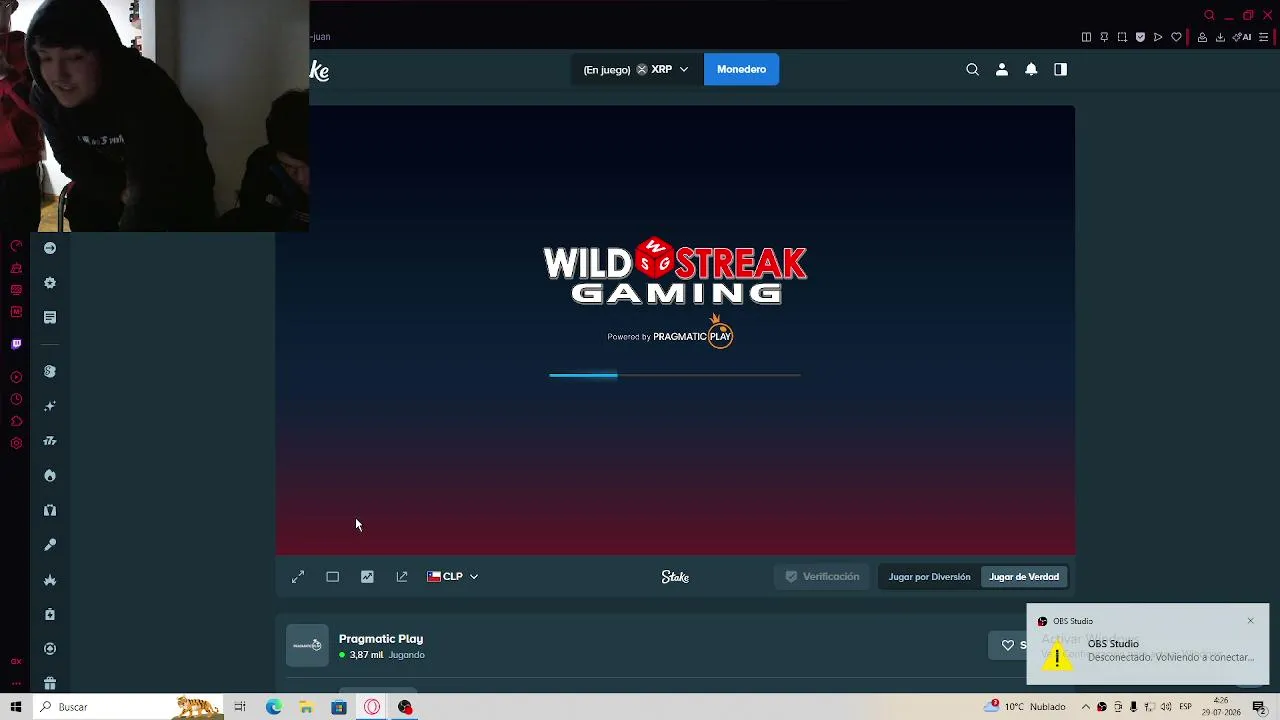
Task: Switch to Opera GX in taskbar
Action: [x=372, y=707]
